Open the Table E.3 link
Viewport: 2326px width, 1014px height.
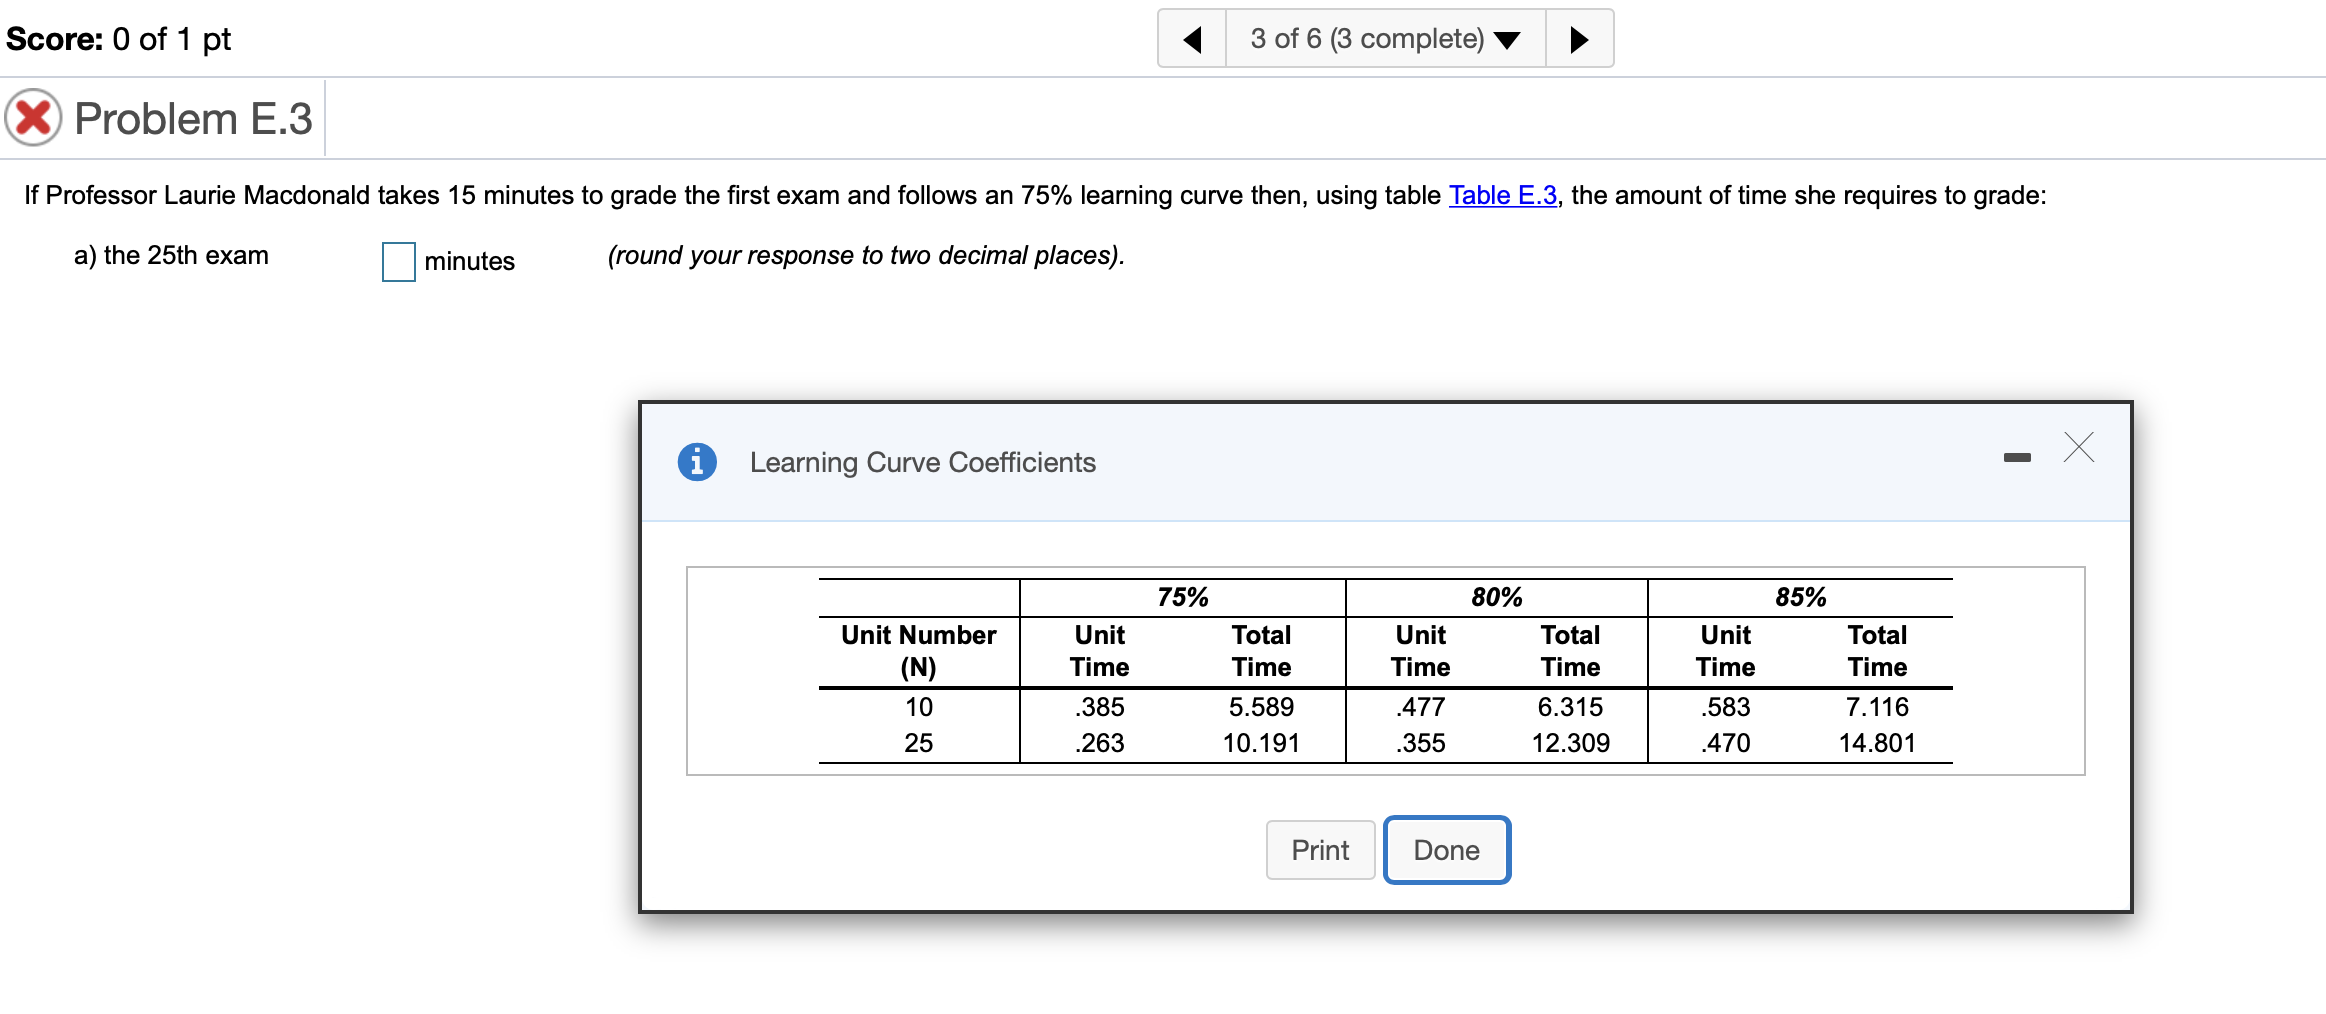tap(1502, 196)
